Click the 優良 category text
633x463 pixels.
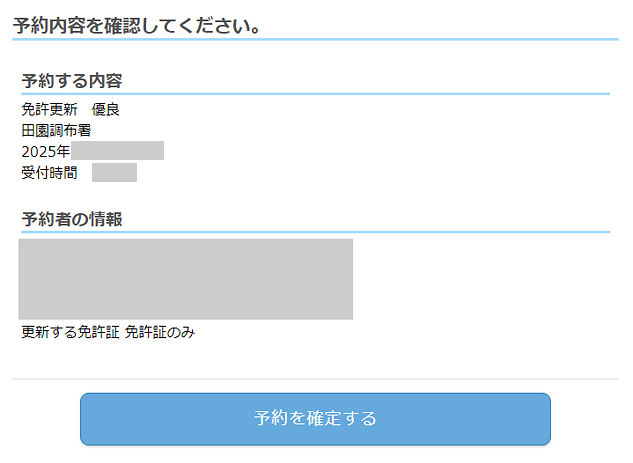(x=106, y=110)
